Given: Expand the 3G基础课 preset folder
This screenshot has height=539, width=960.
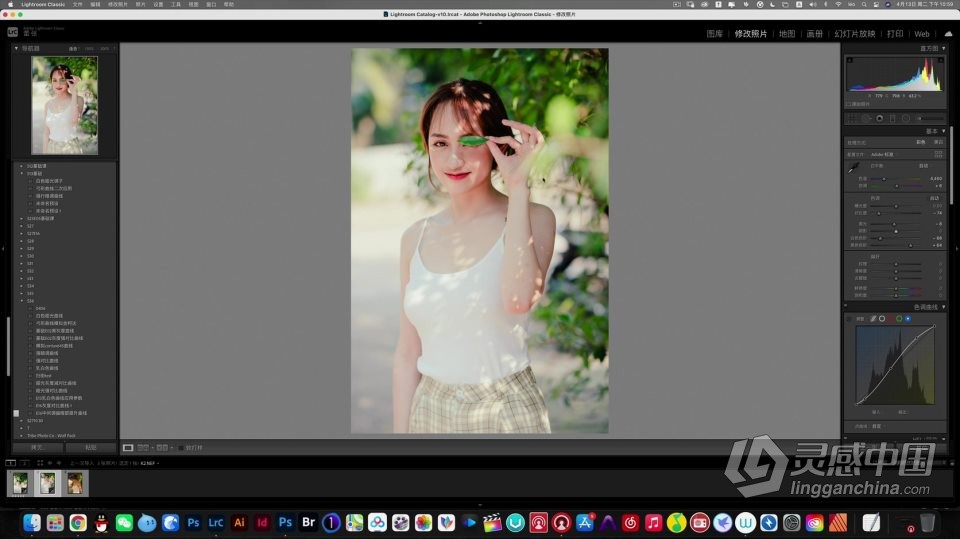Looking at the screenshot, I should click(21, 166).
